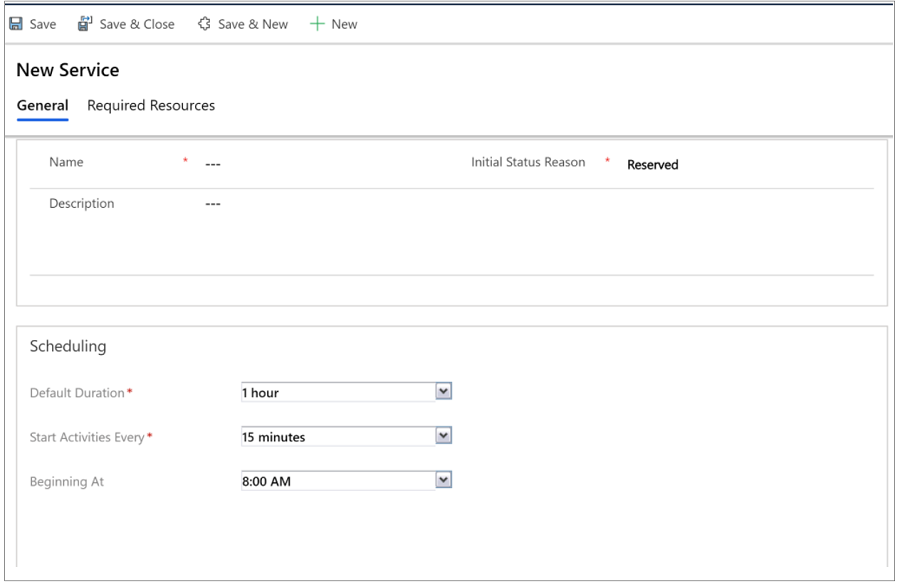Click the Start Activities Every label
This screenshot has width=900, height=584.
point(87,437)
